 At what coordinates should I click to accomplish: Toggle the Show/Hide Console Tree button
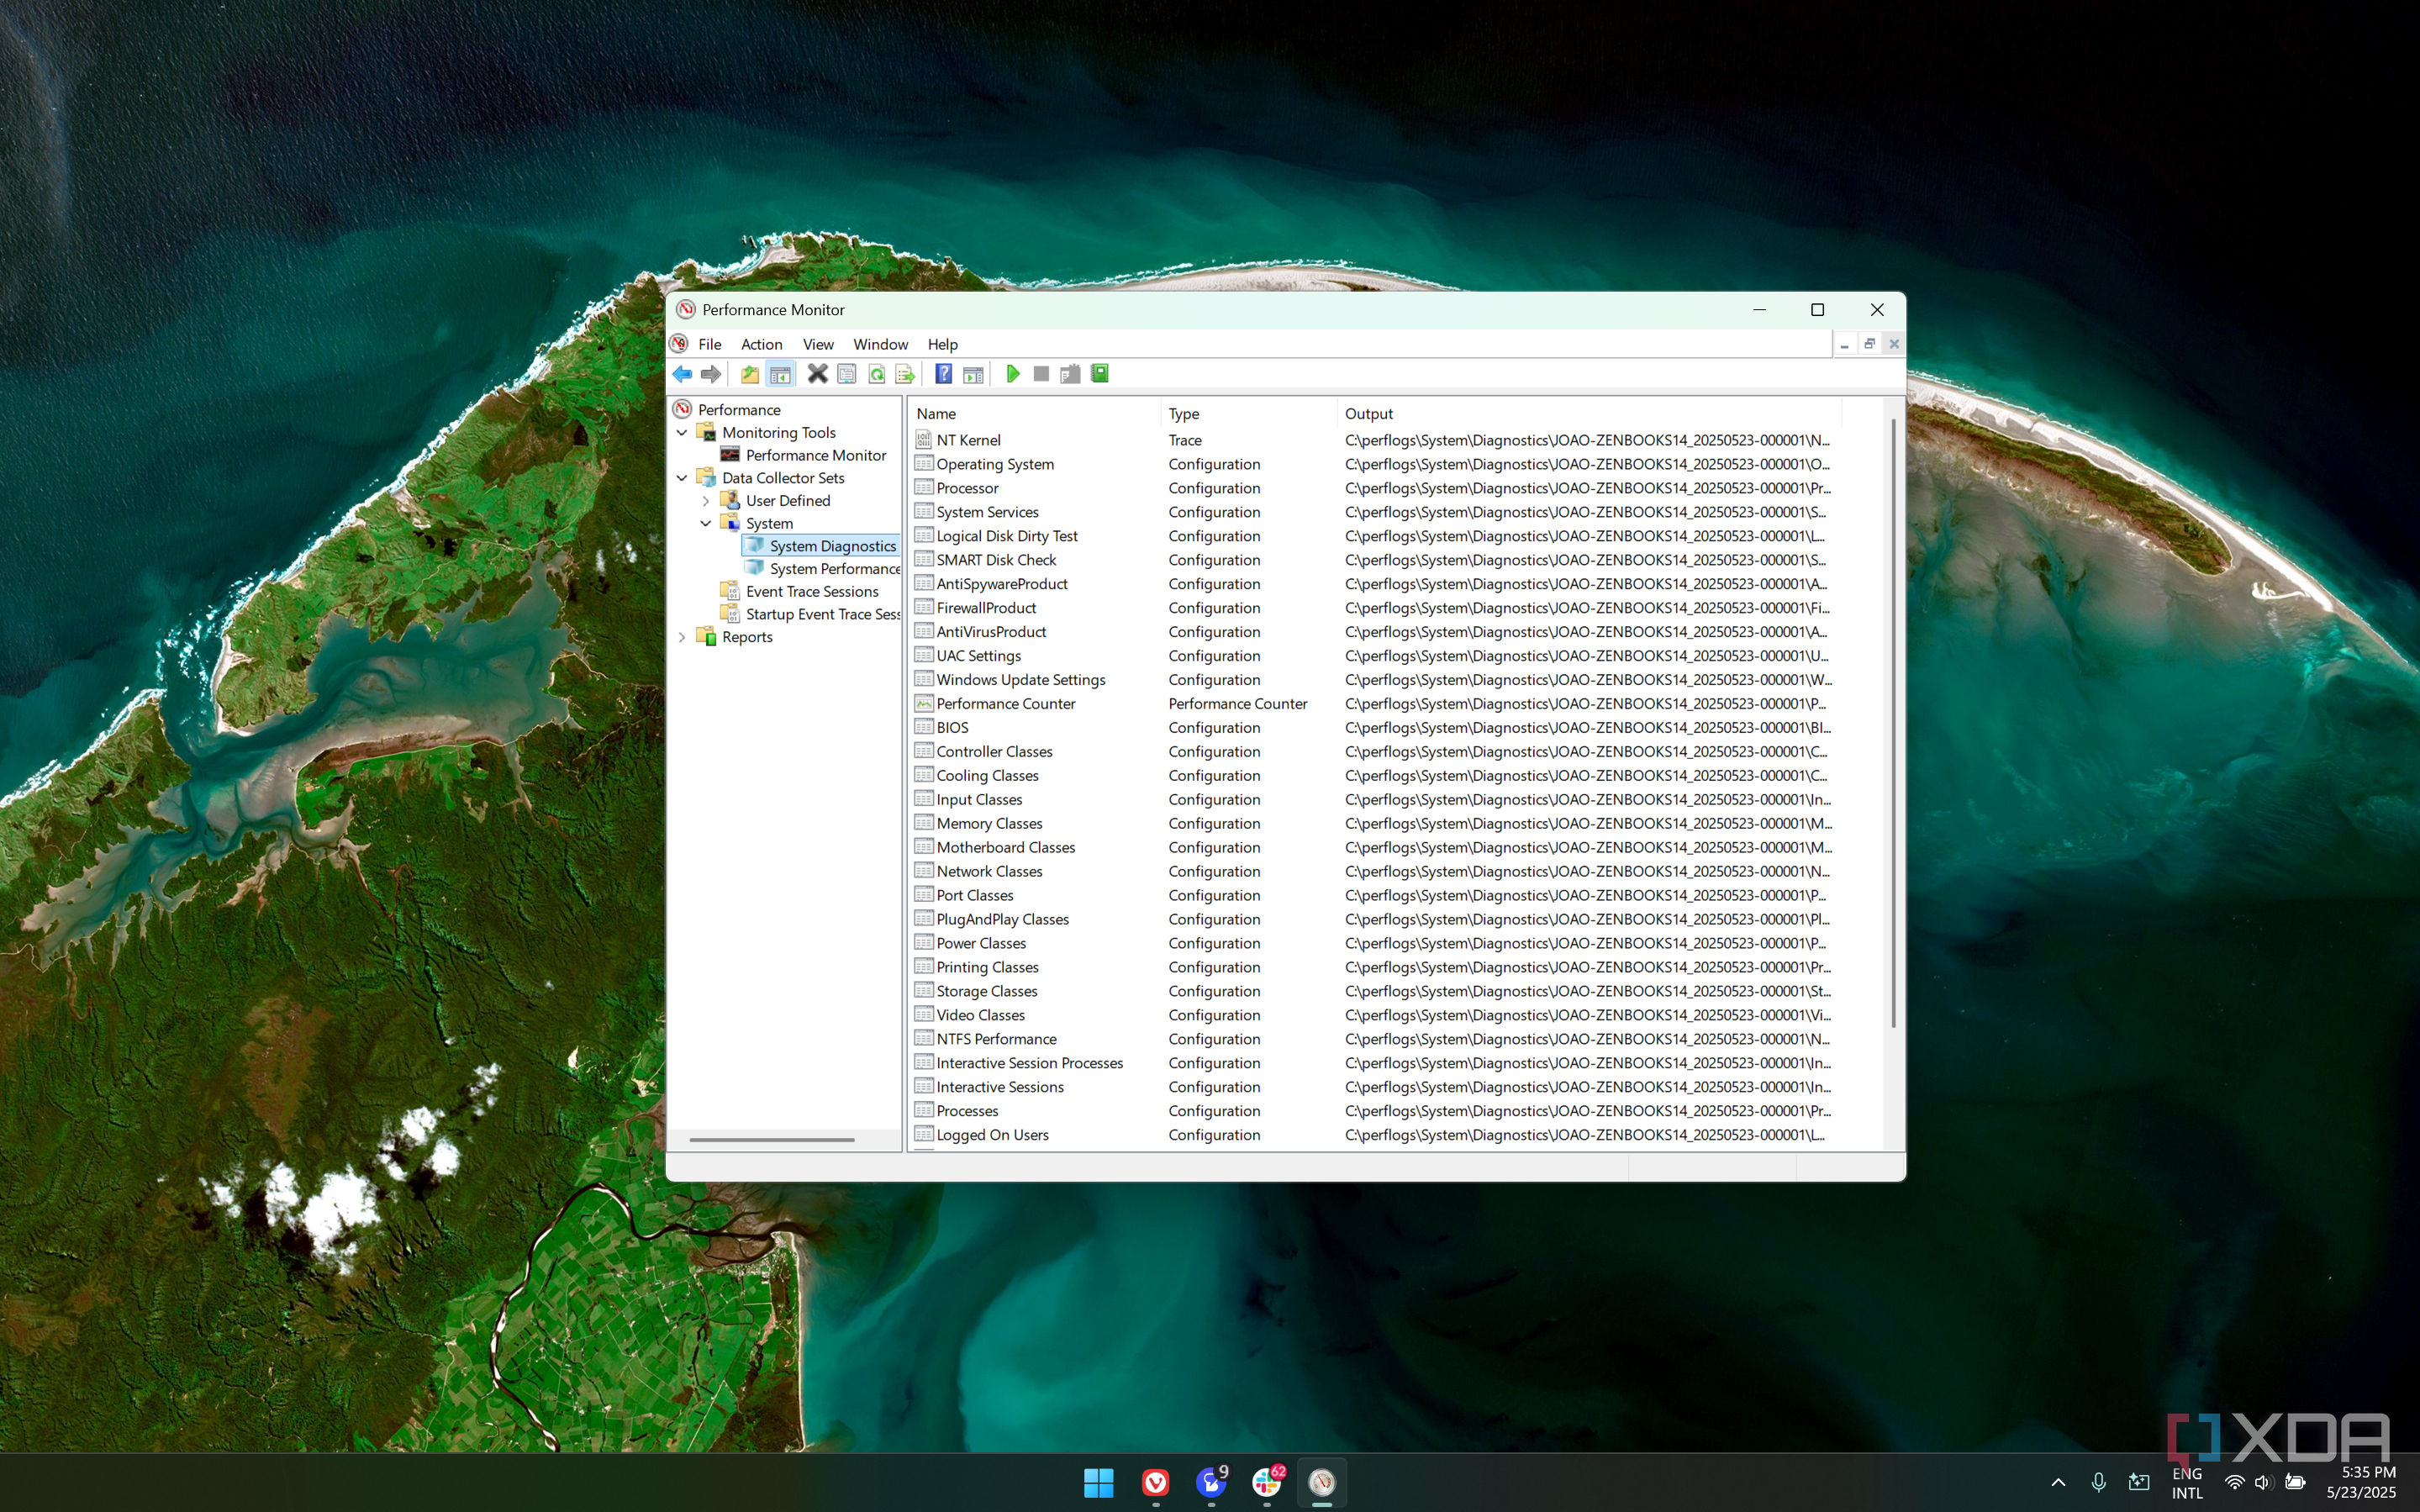pyautogui.click(x=780, y=374)
